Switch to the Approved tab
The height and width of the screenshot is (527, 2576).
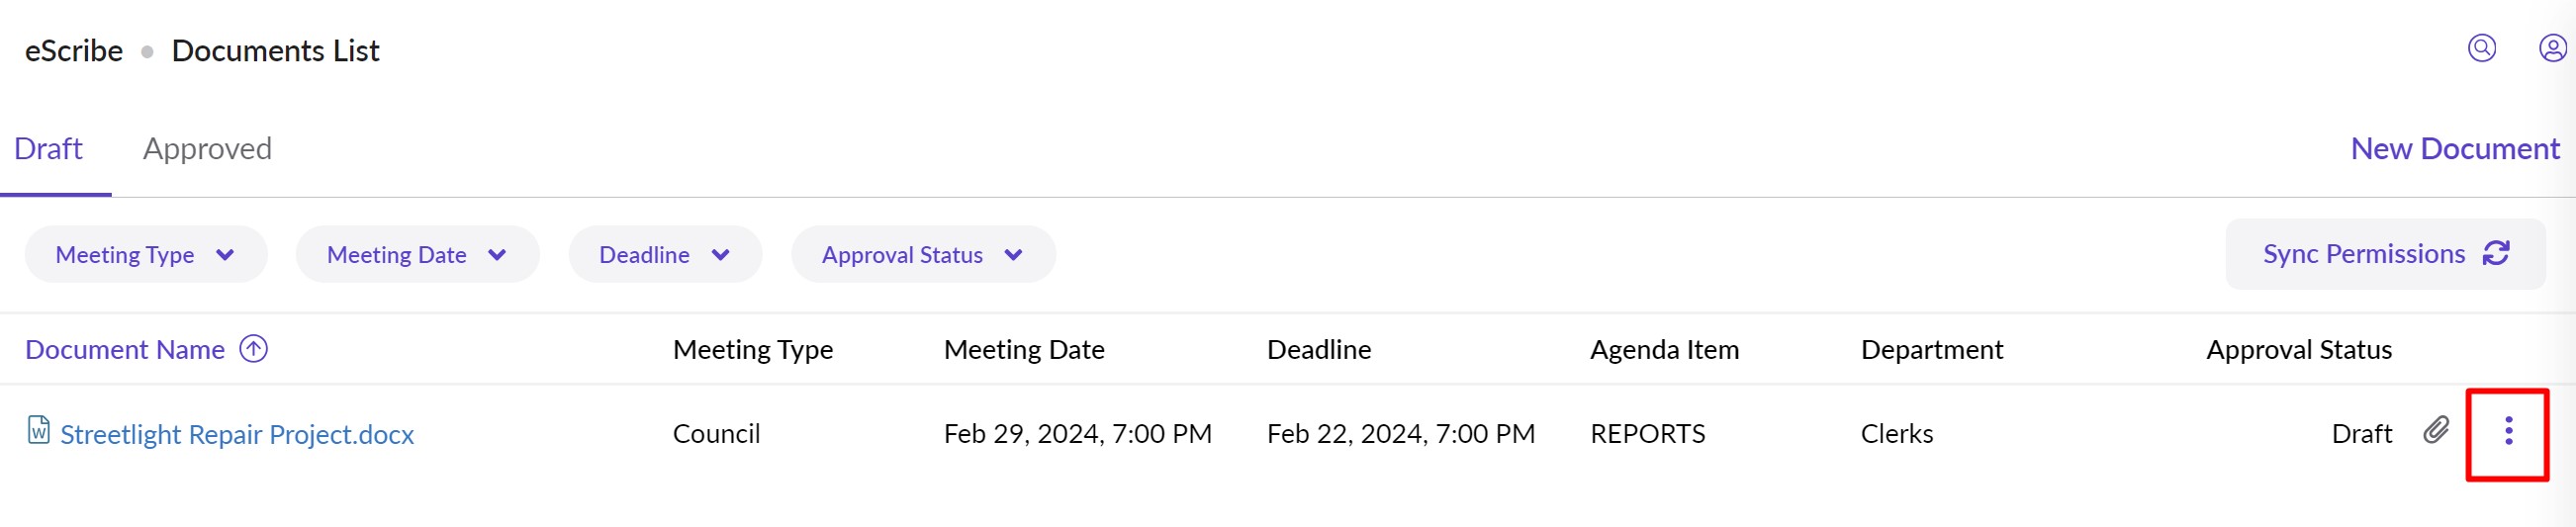point(207,149)
